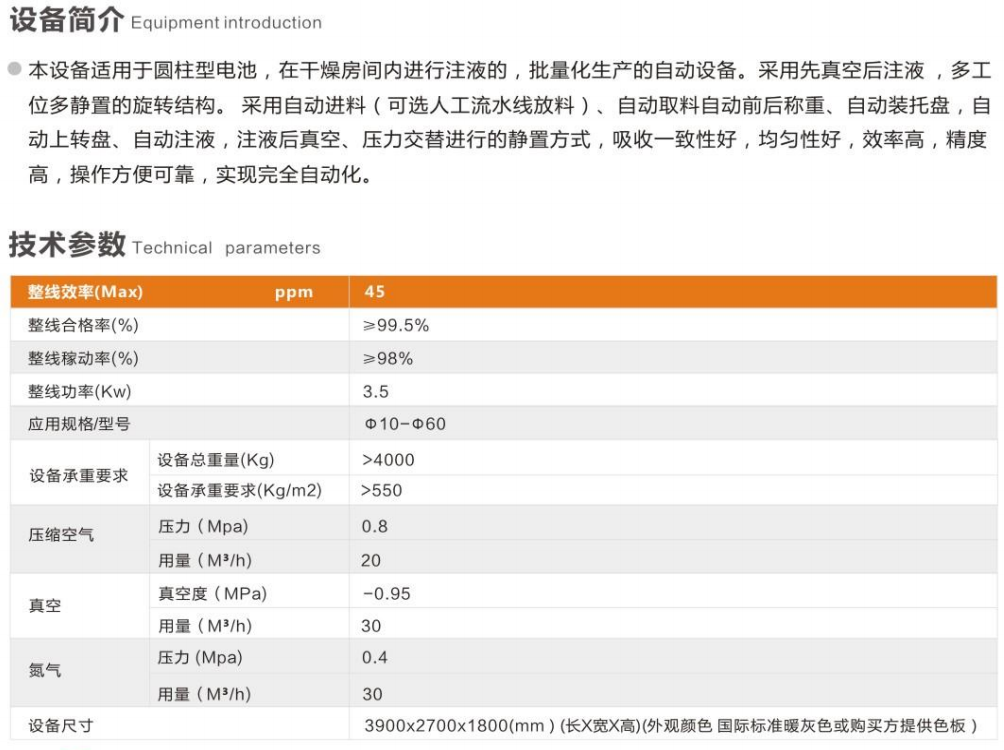Click the 压缩空气 category cell
Image resolution: width=1004 pixels, height=750 pixels.
61,535
